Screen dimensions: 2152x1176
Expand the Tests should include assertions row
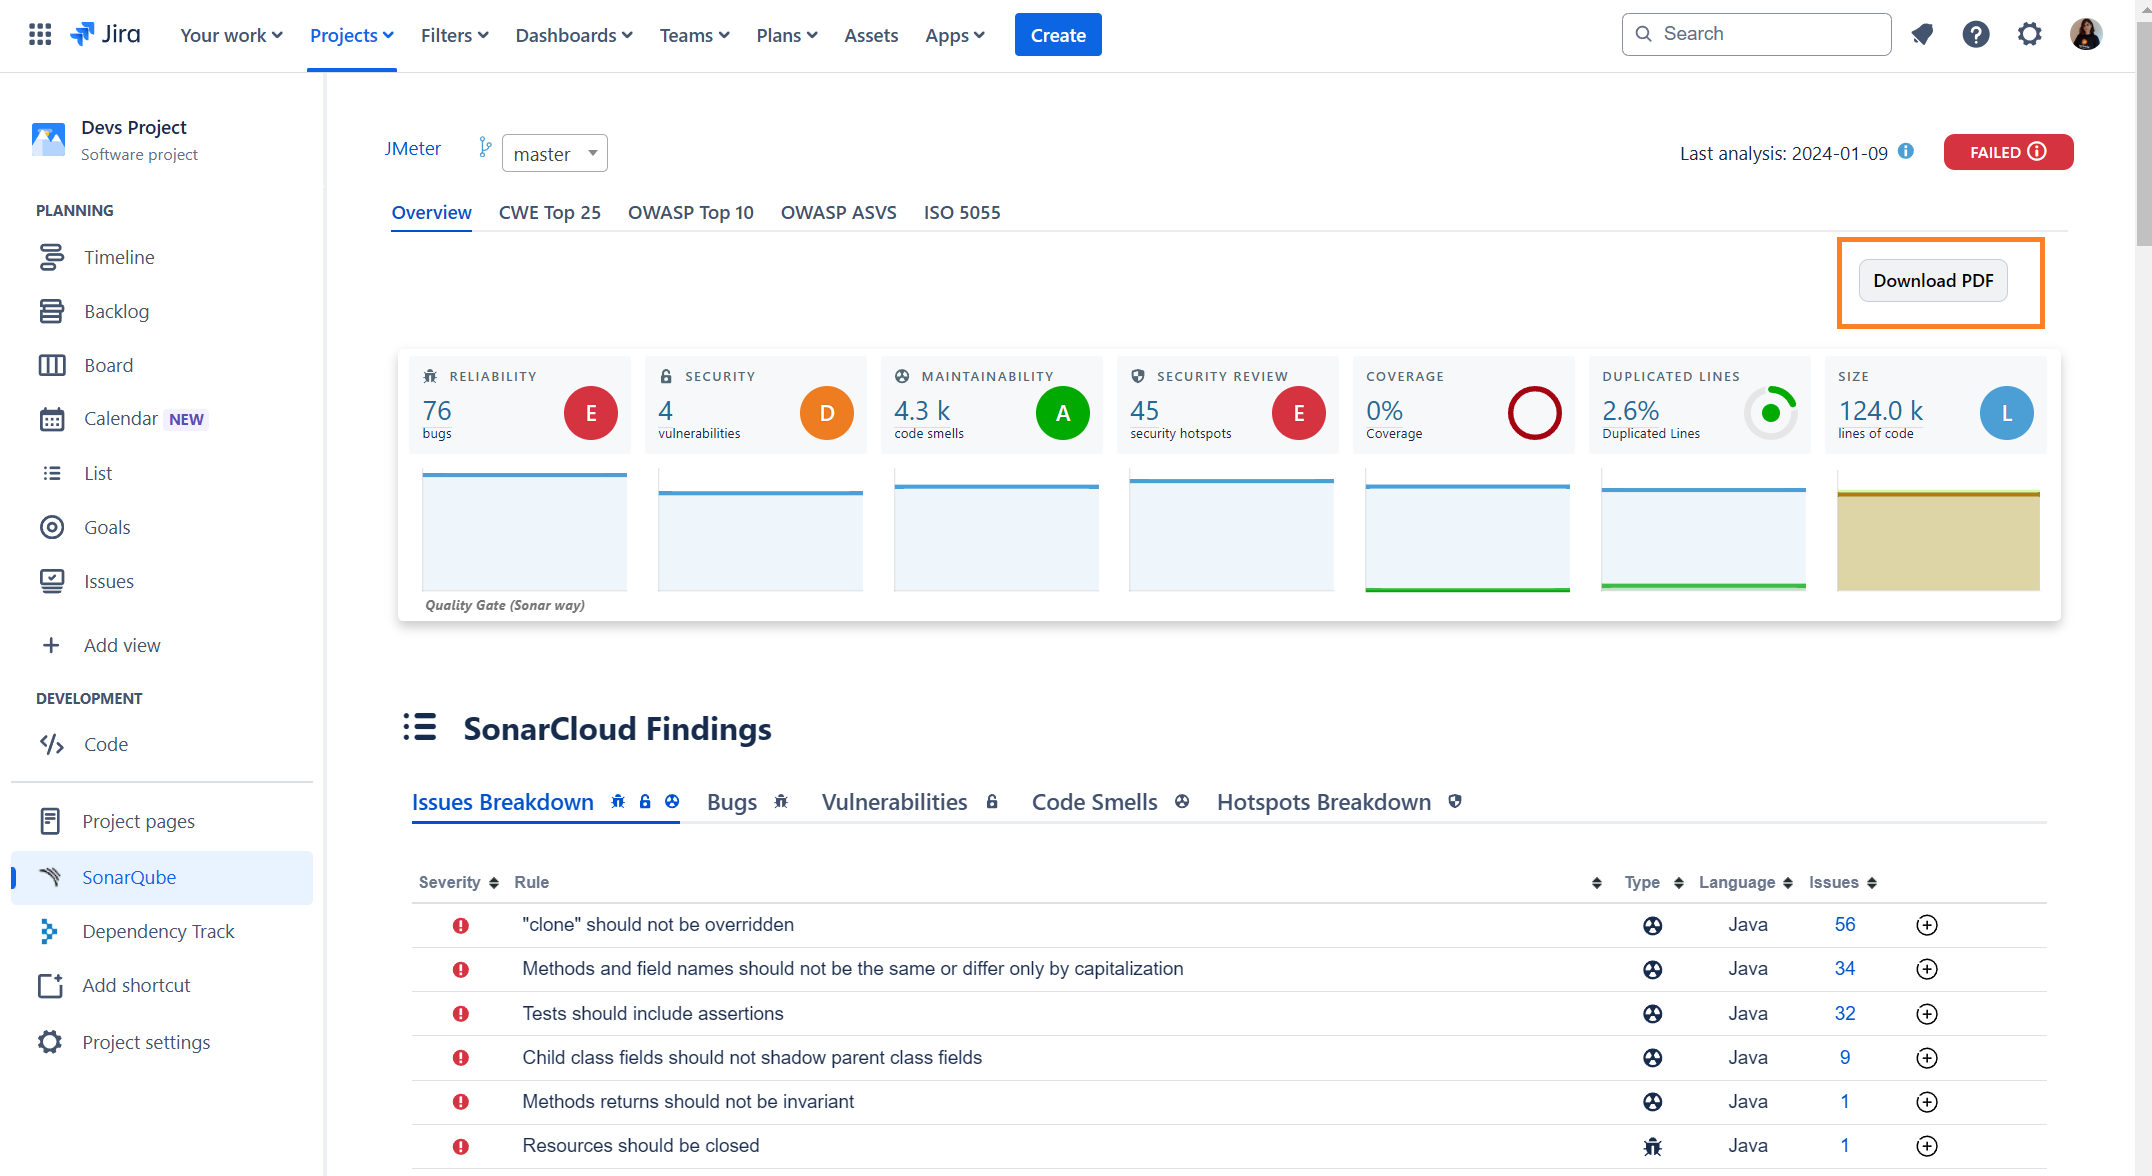pos(1927,1014)
